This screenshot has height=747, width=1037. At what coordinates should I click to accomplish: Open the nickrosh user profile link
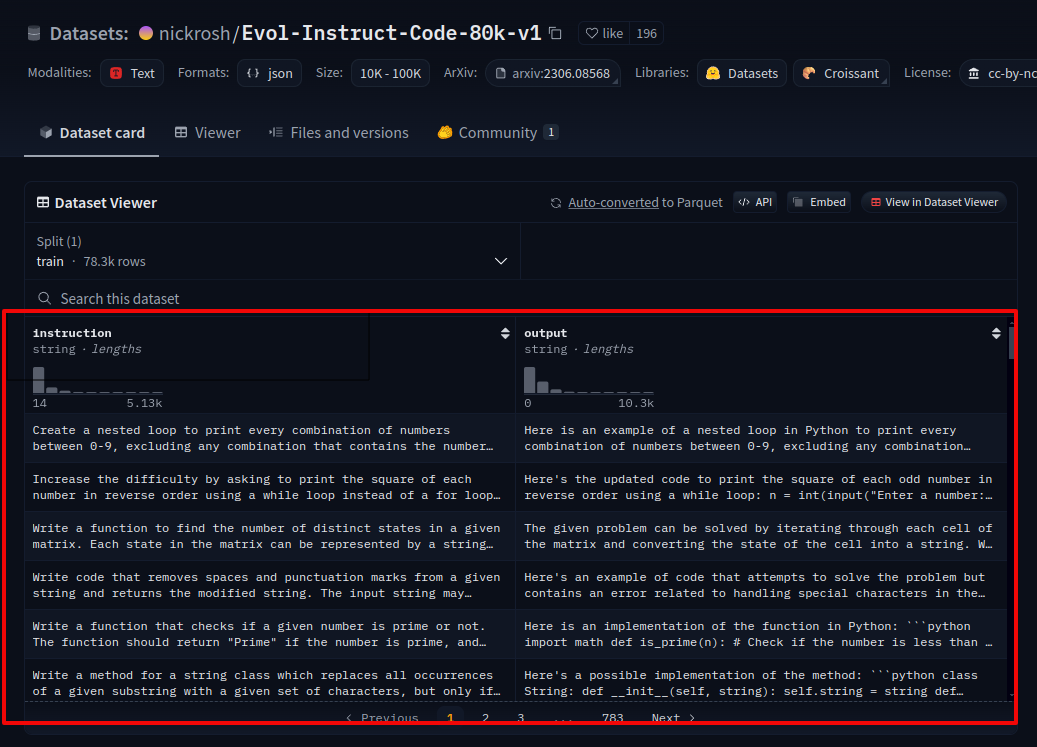coord(194,33)
